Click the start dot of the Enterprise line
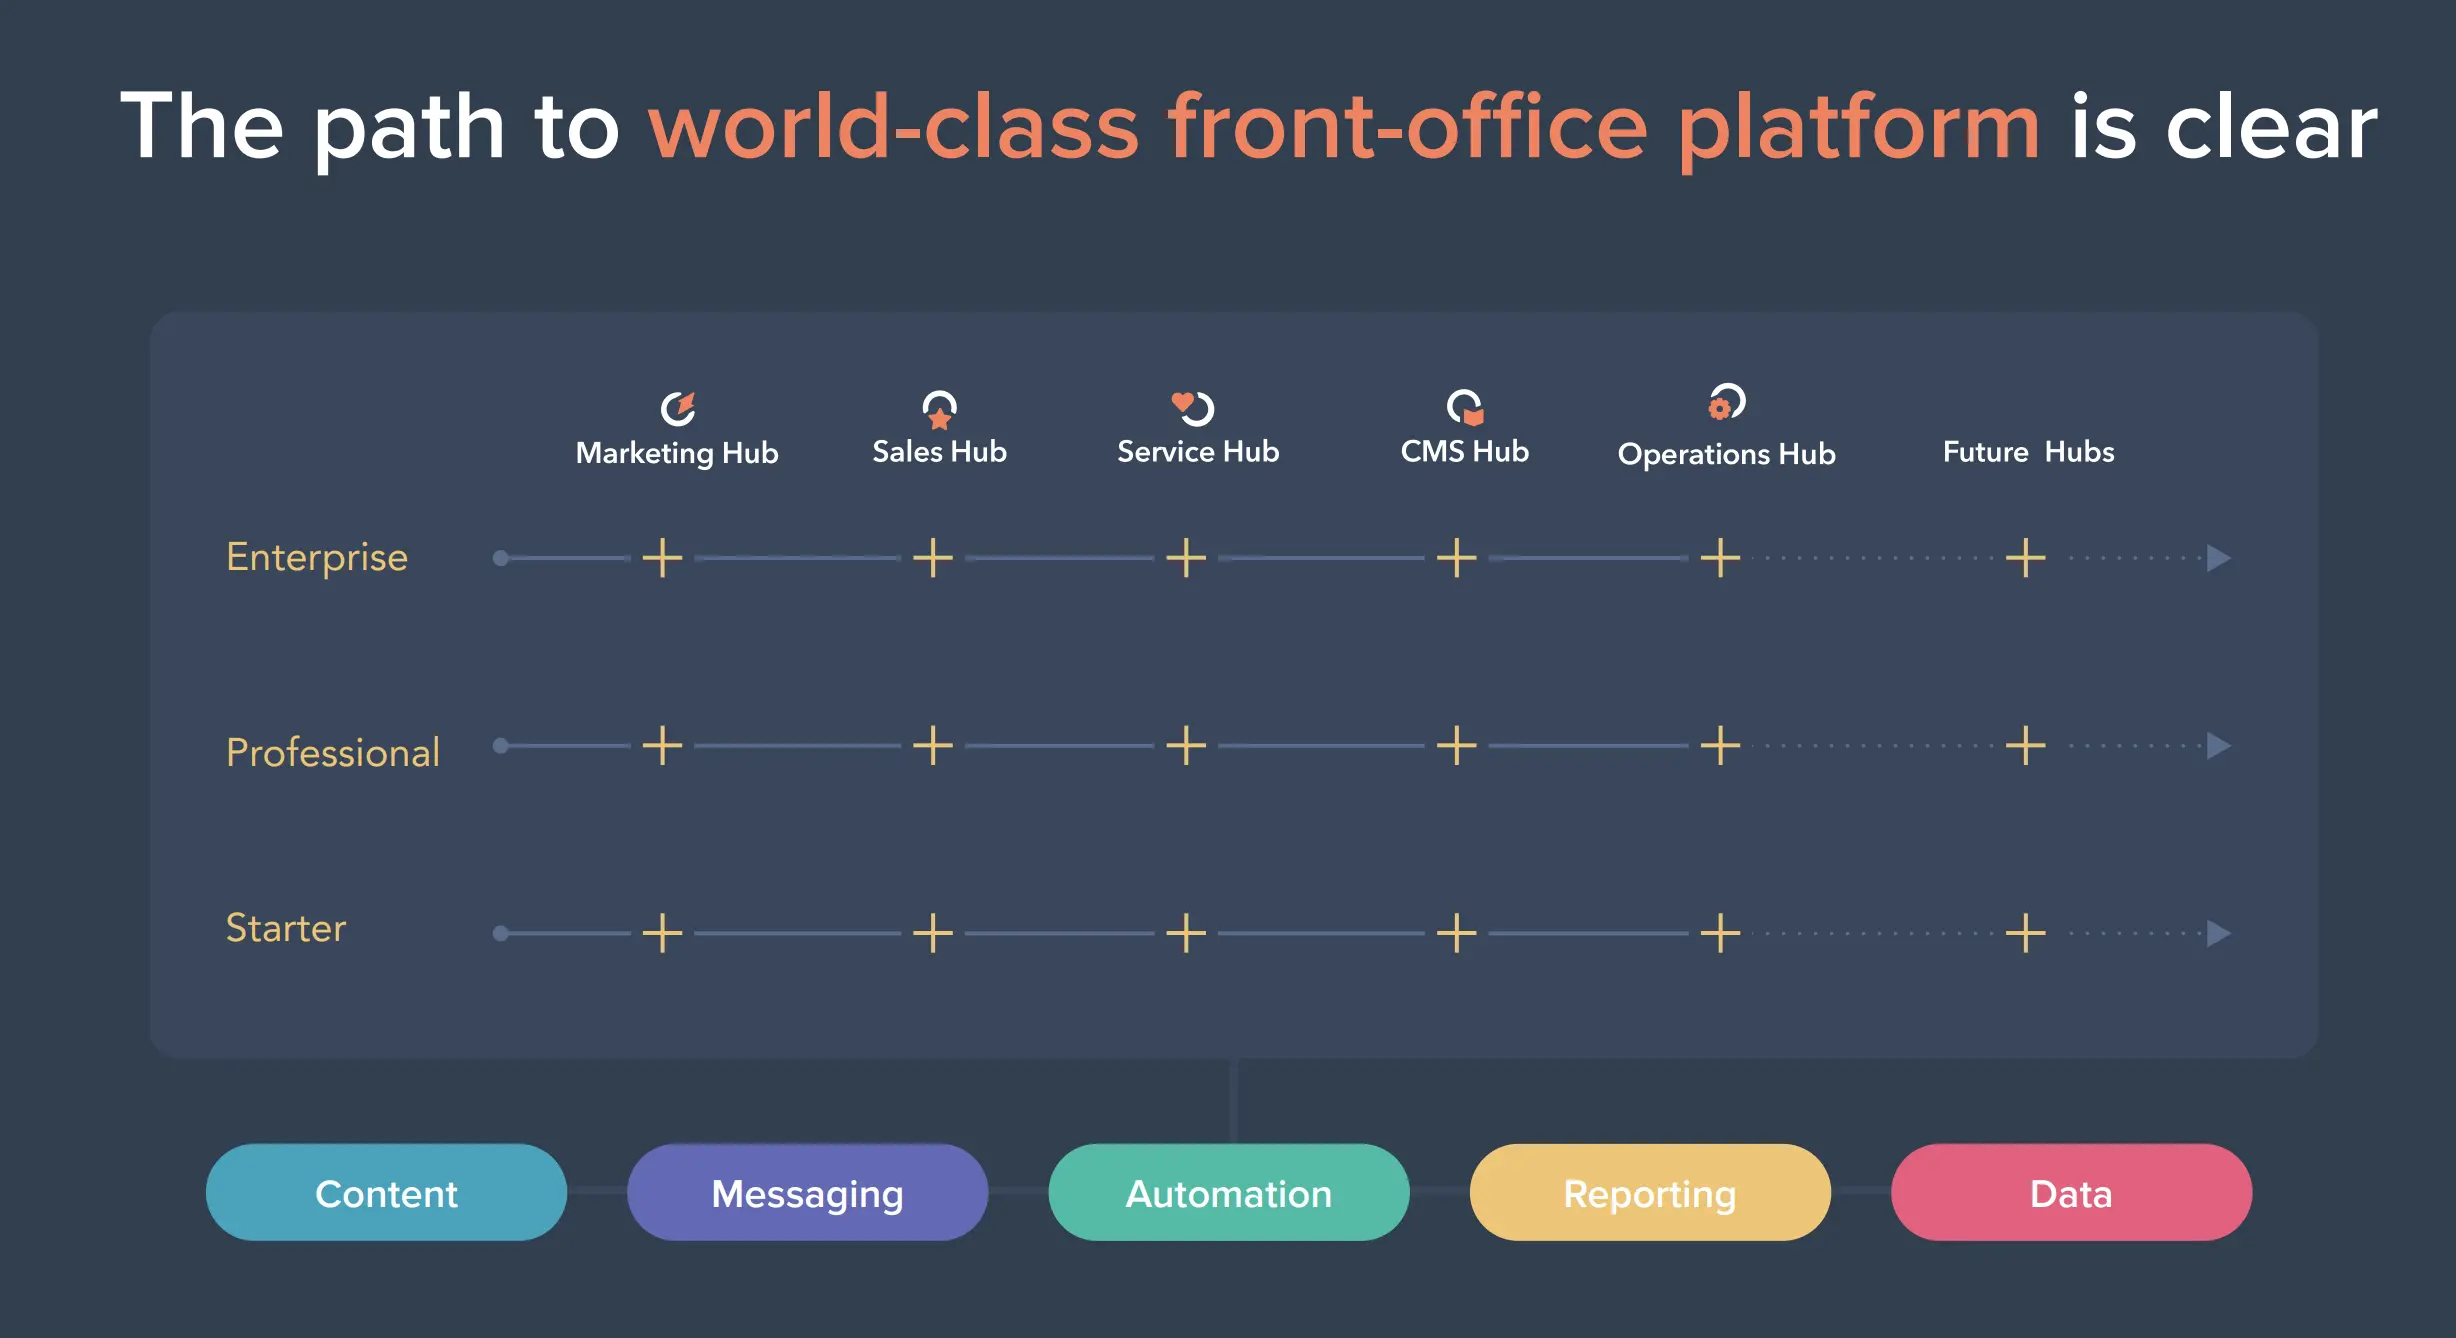The height and width of the screenshot is (1338, 2456). [x=501, y=558]
